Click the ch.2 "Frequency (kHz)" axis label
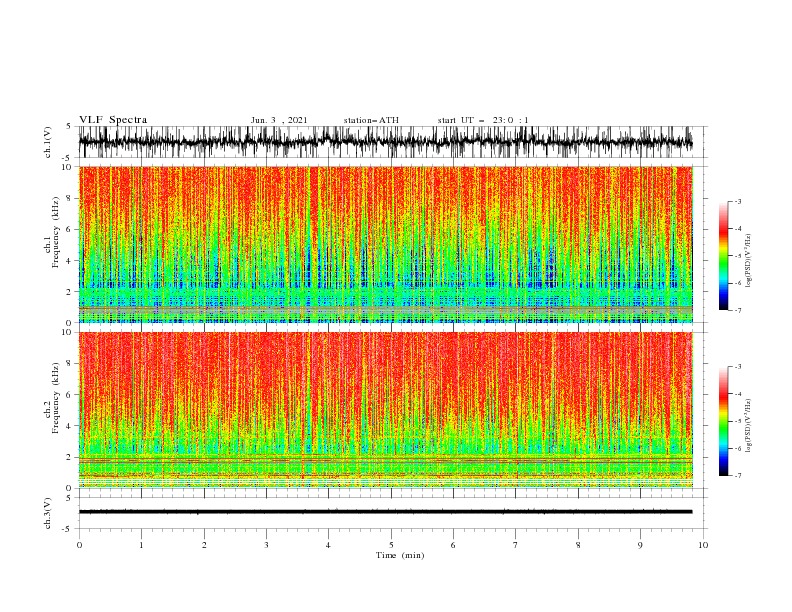Screen dimensions: 792x612 (56, 398)
